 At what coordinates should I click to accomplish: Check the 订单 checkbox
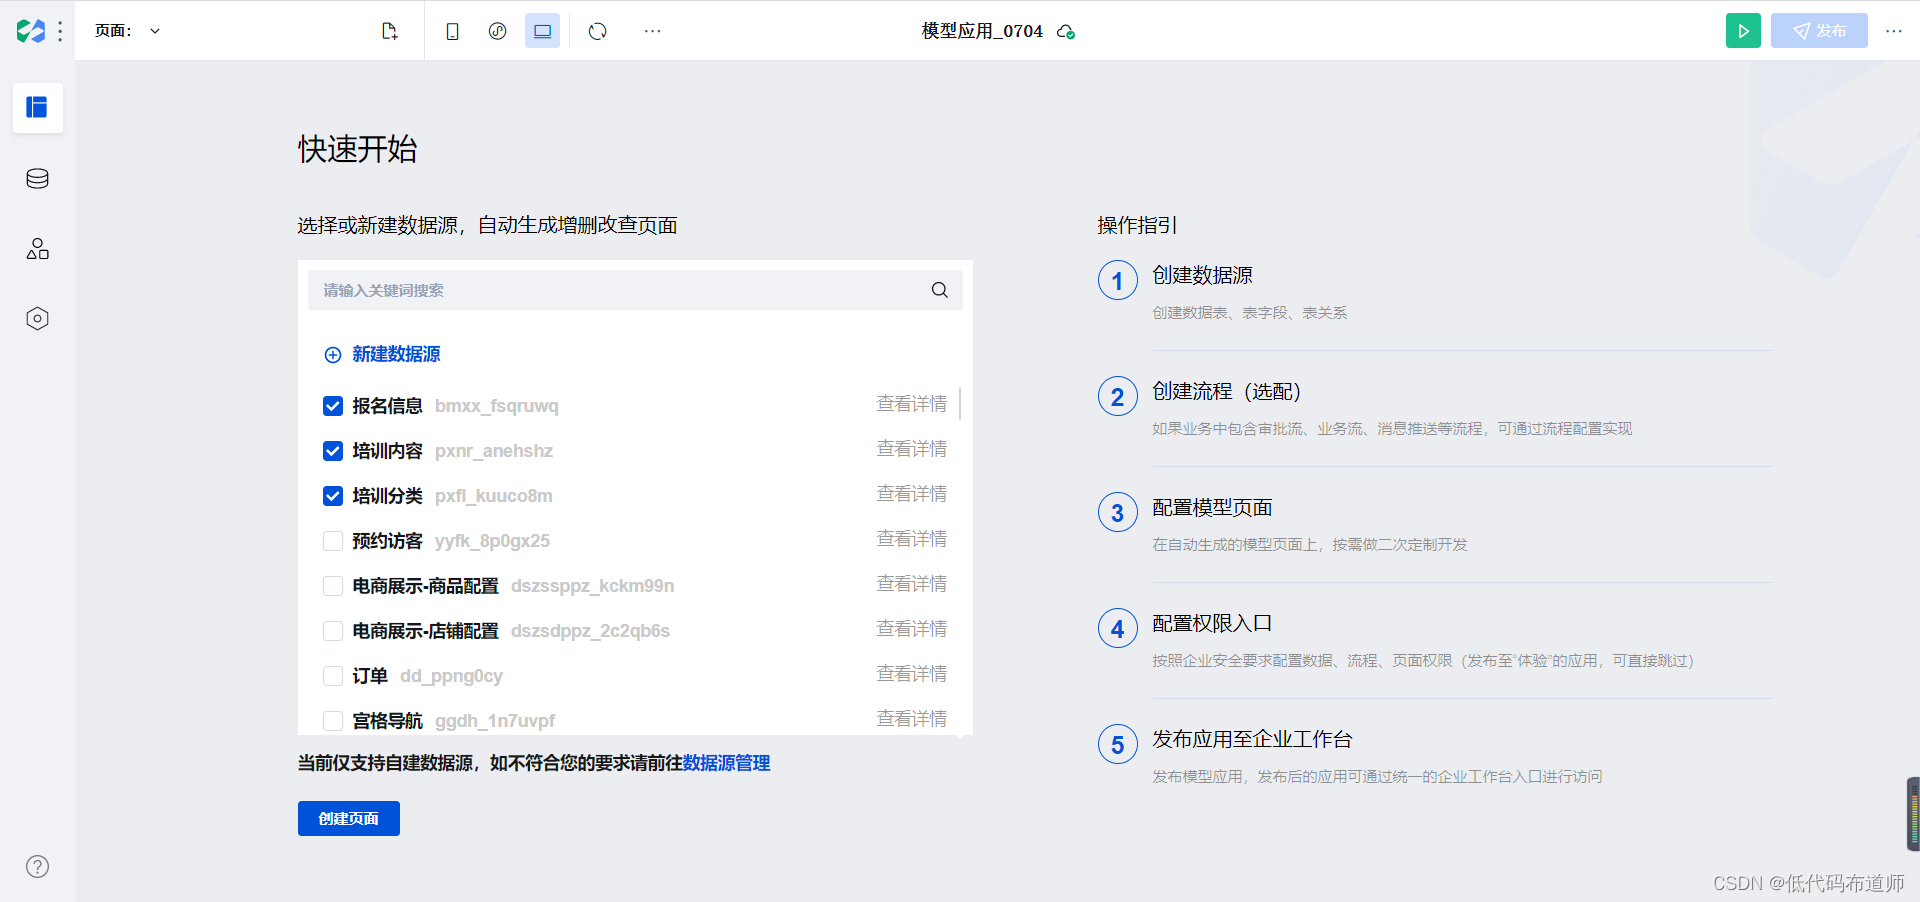coord(333,676)
